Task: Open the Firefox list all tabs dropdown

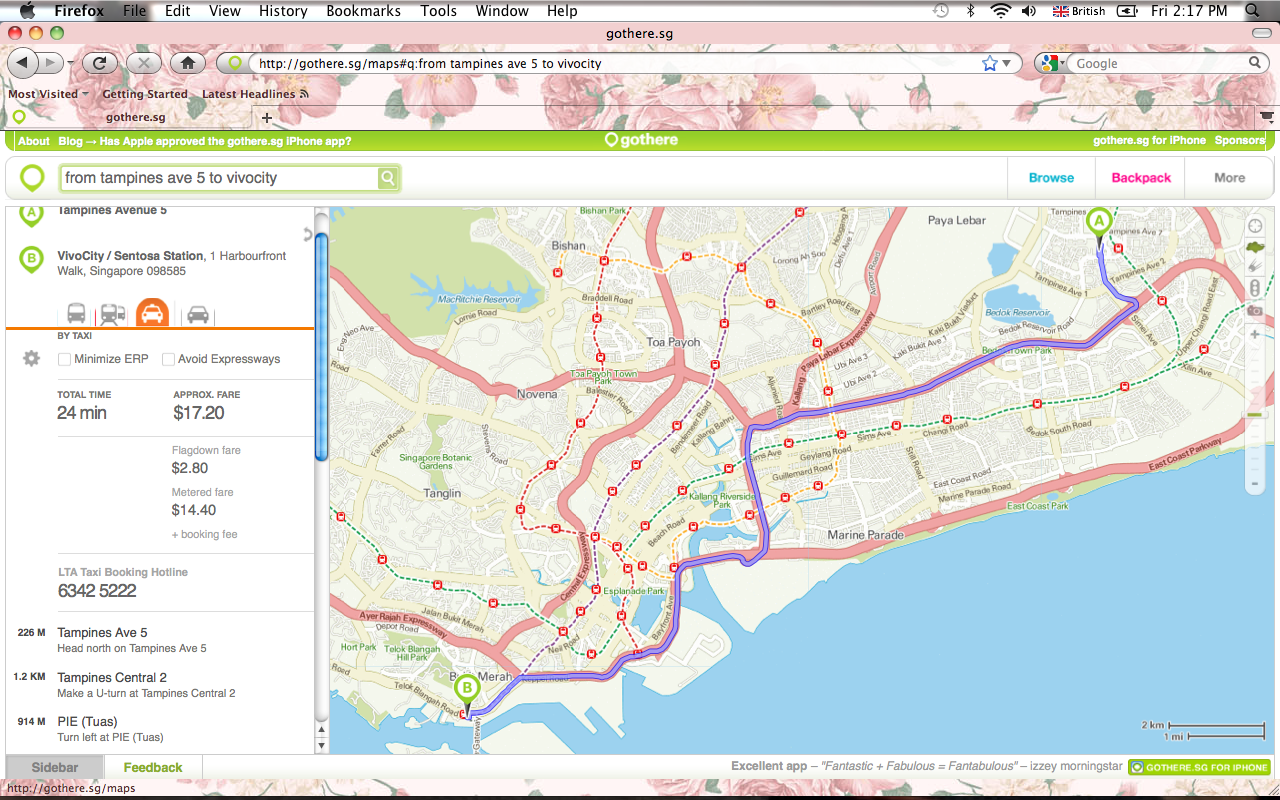Action: point(1267,117)
